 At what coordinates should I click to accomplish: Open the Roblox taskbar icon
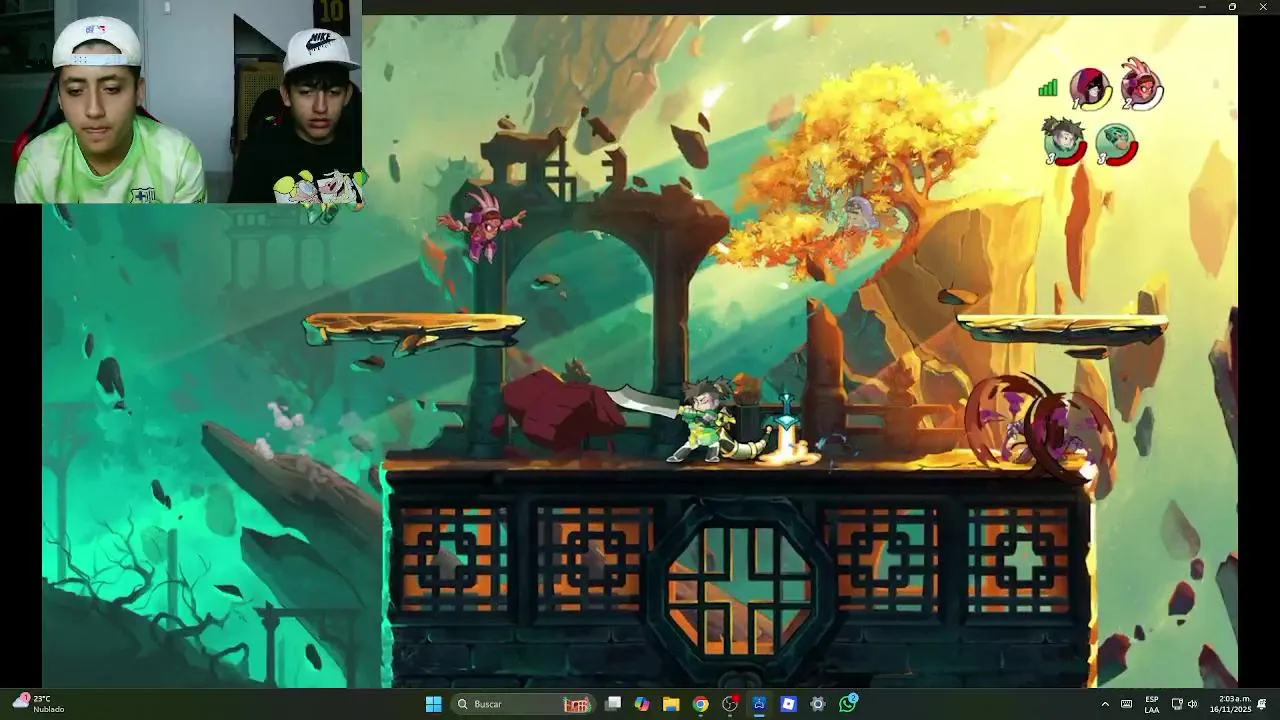pyautogui.click(x=789, y=704)
